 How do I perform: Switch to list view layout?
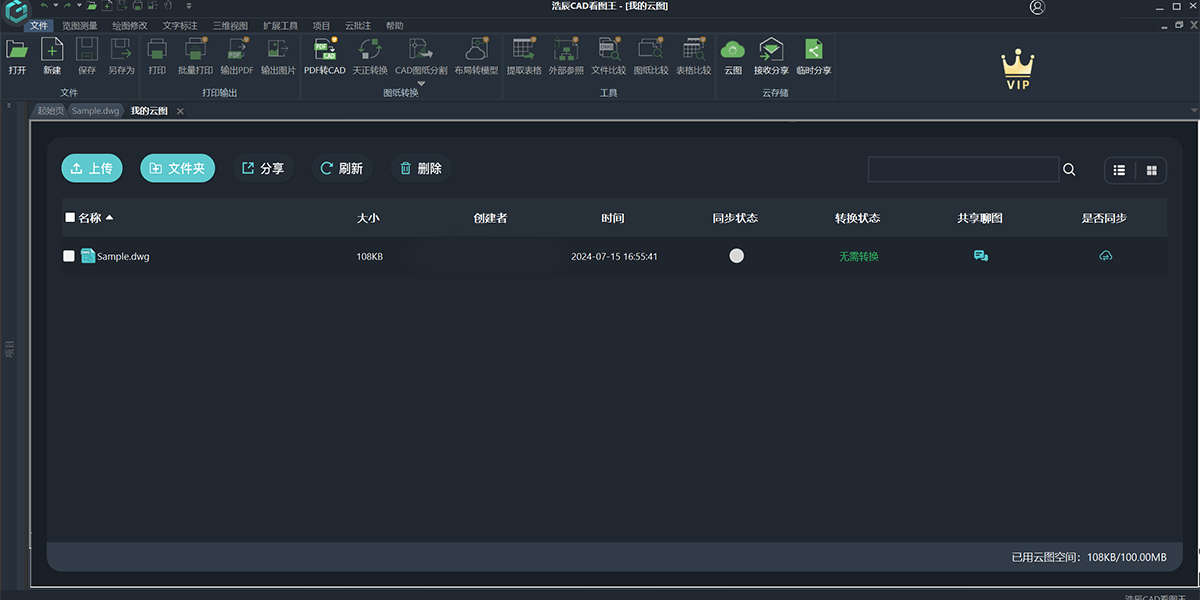tap(1120, 170)
